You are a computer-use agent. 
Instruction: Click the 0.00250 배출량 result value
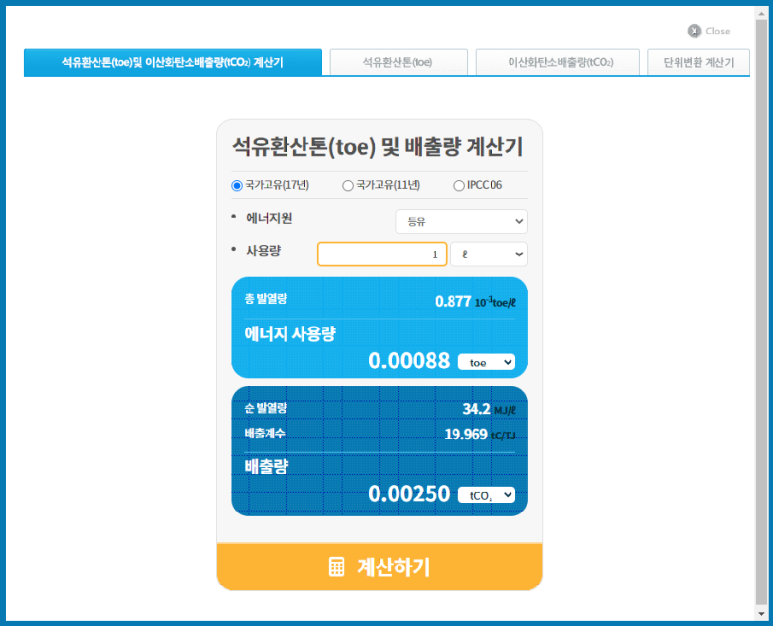pyautogui.click(x=409, y=494)
